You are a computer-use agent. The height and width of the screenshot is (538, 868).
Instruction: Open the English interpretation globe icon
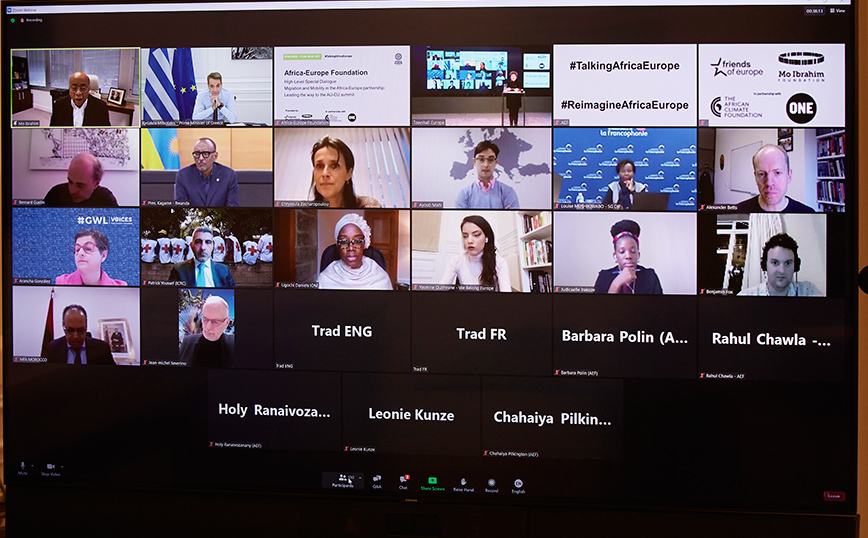(x=518, y=483)
